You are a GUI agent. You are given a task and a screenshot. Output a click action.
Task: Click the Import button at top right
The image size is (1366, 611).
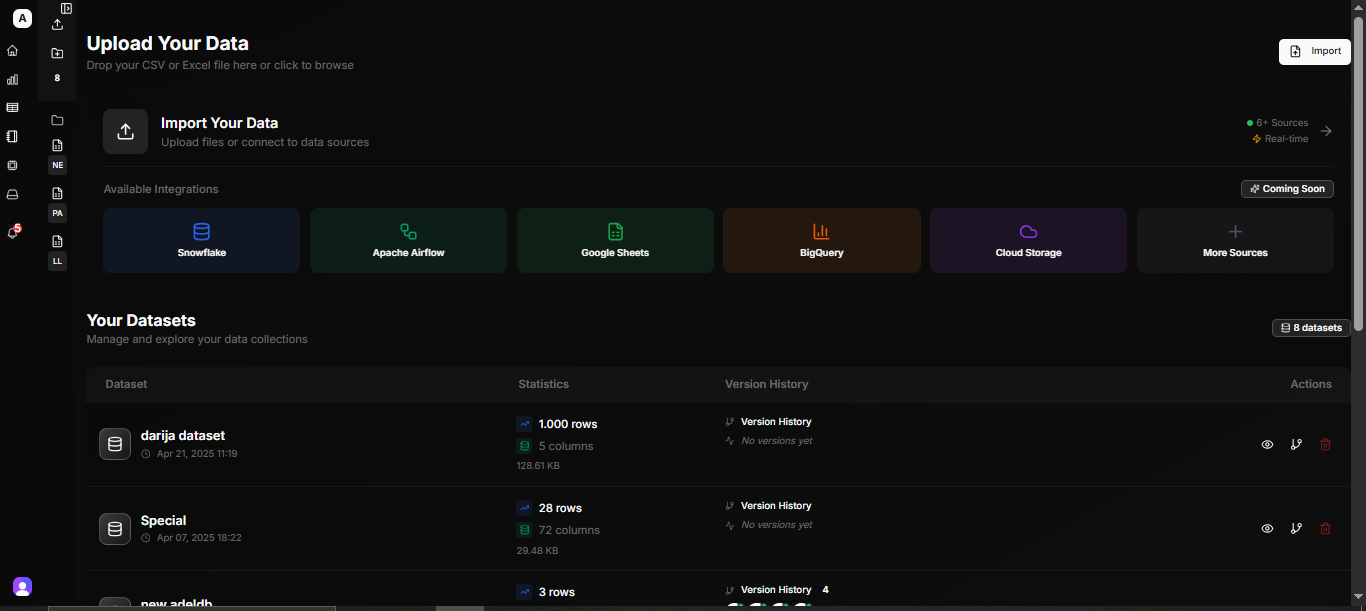pos(1315,51)
